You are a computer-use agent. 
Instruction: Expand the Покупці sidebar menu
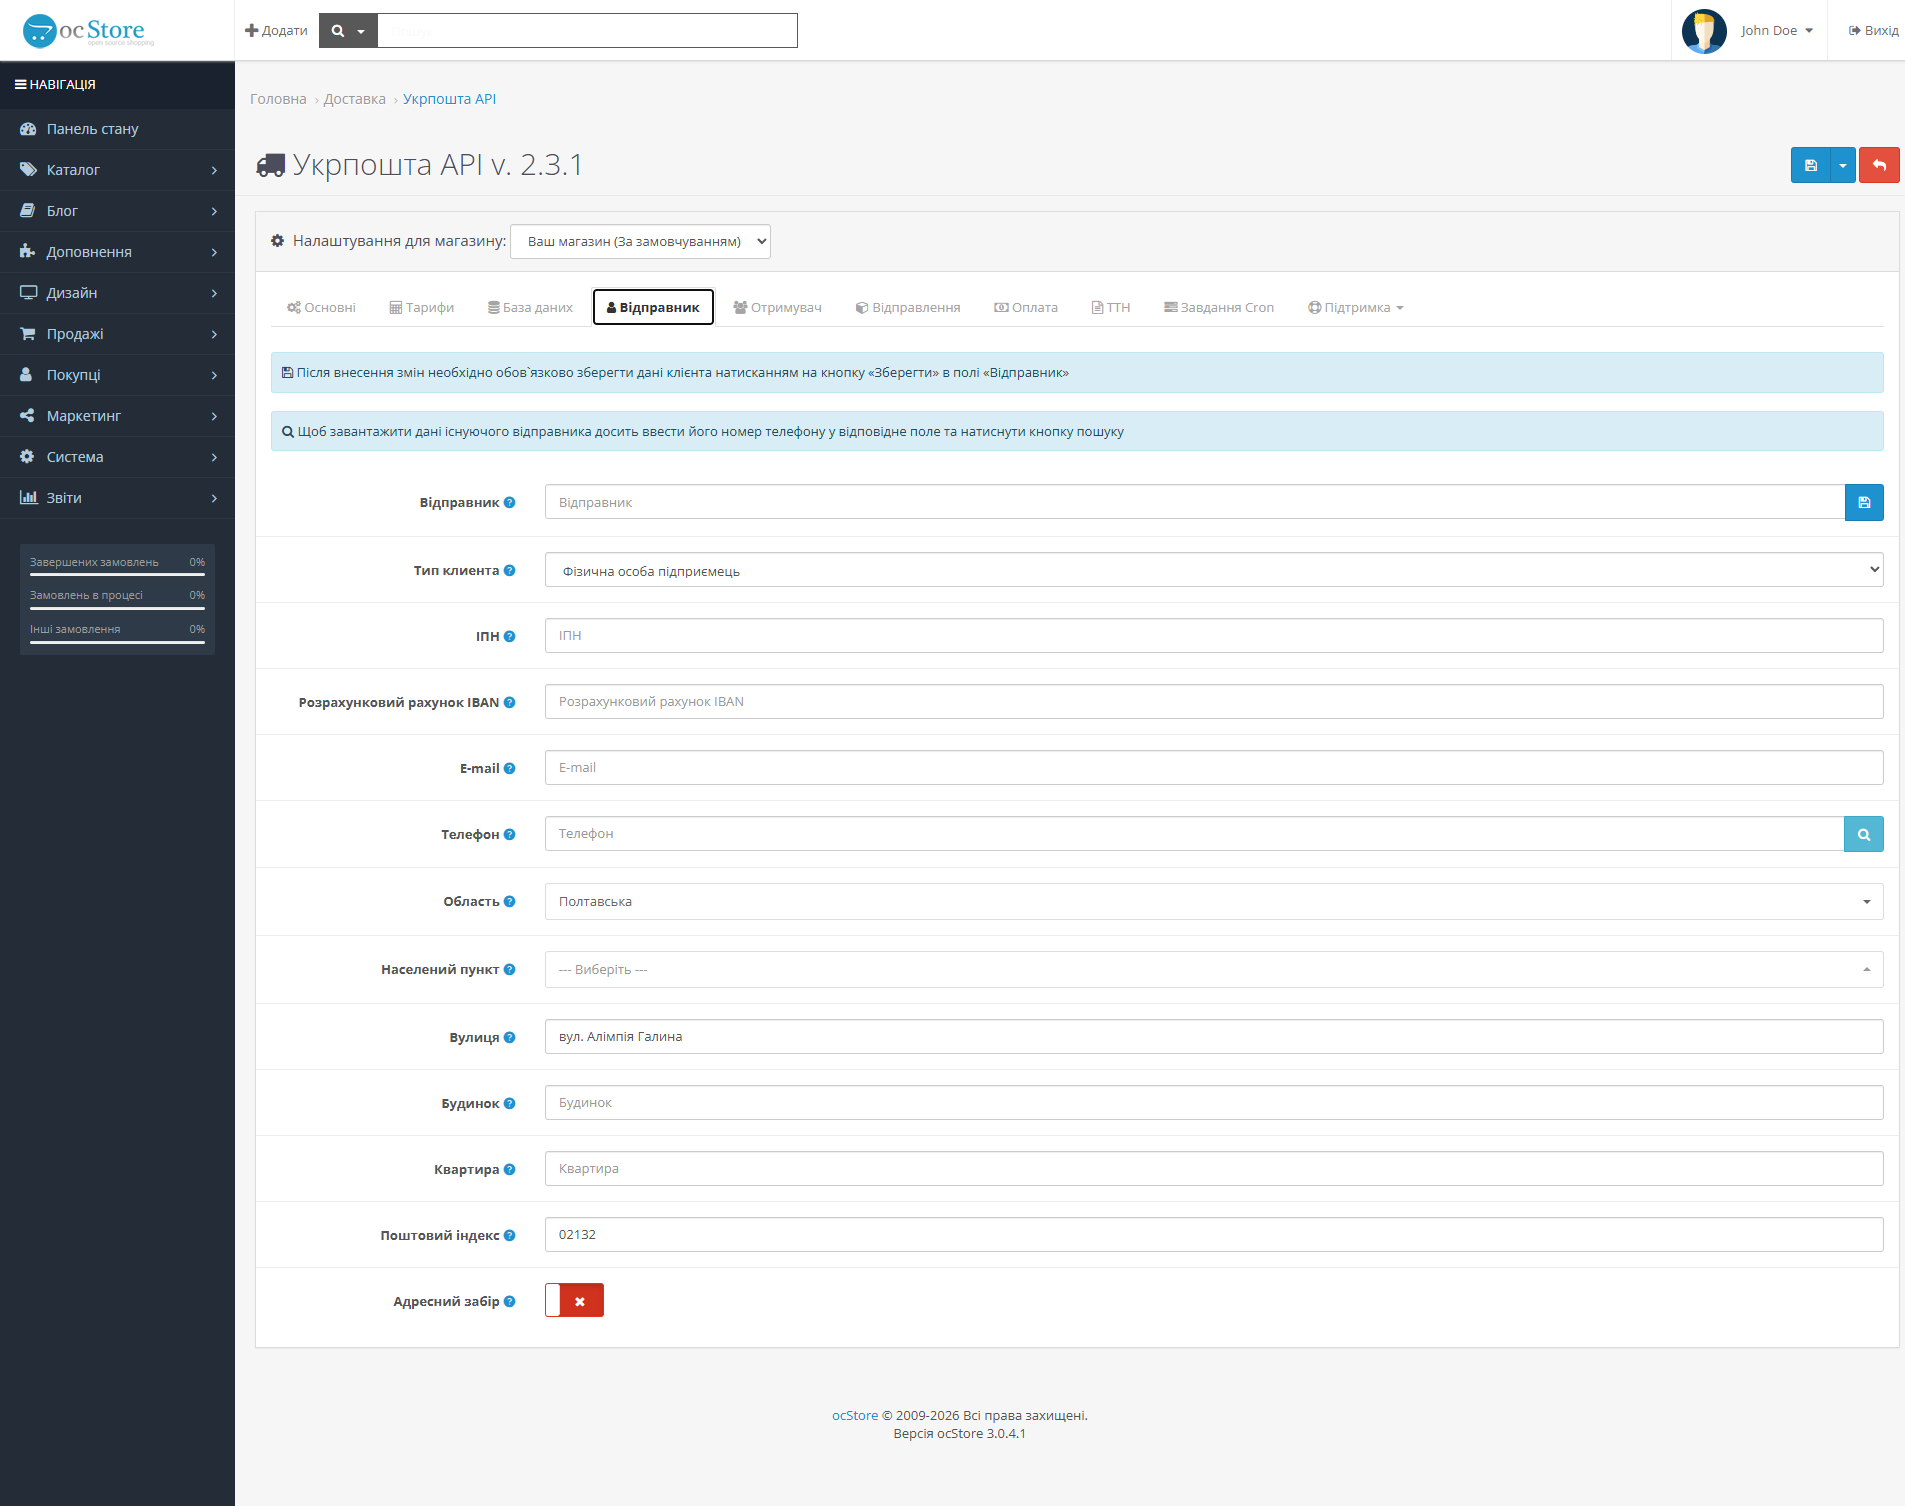pyautogui.click(x=117, y=375)
